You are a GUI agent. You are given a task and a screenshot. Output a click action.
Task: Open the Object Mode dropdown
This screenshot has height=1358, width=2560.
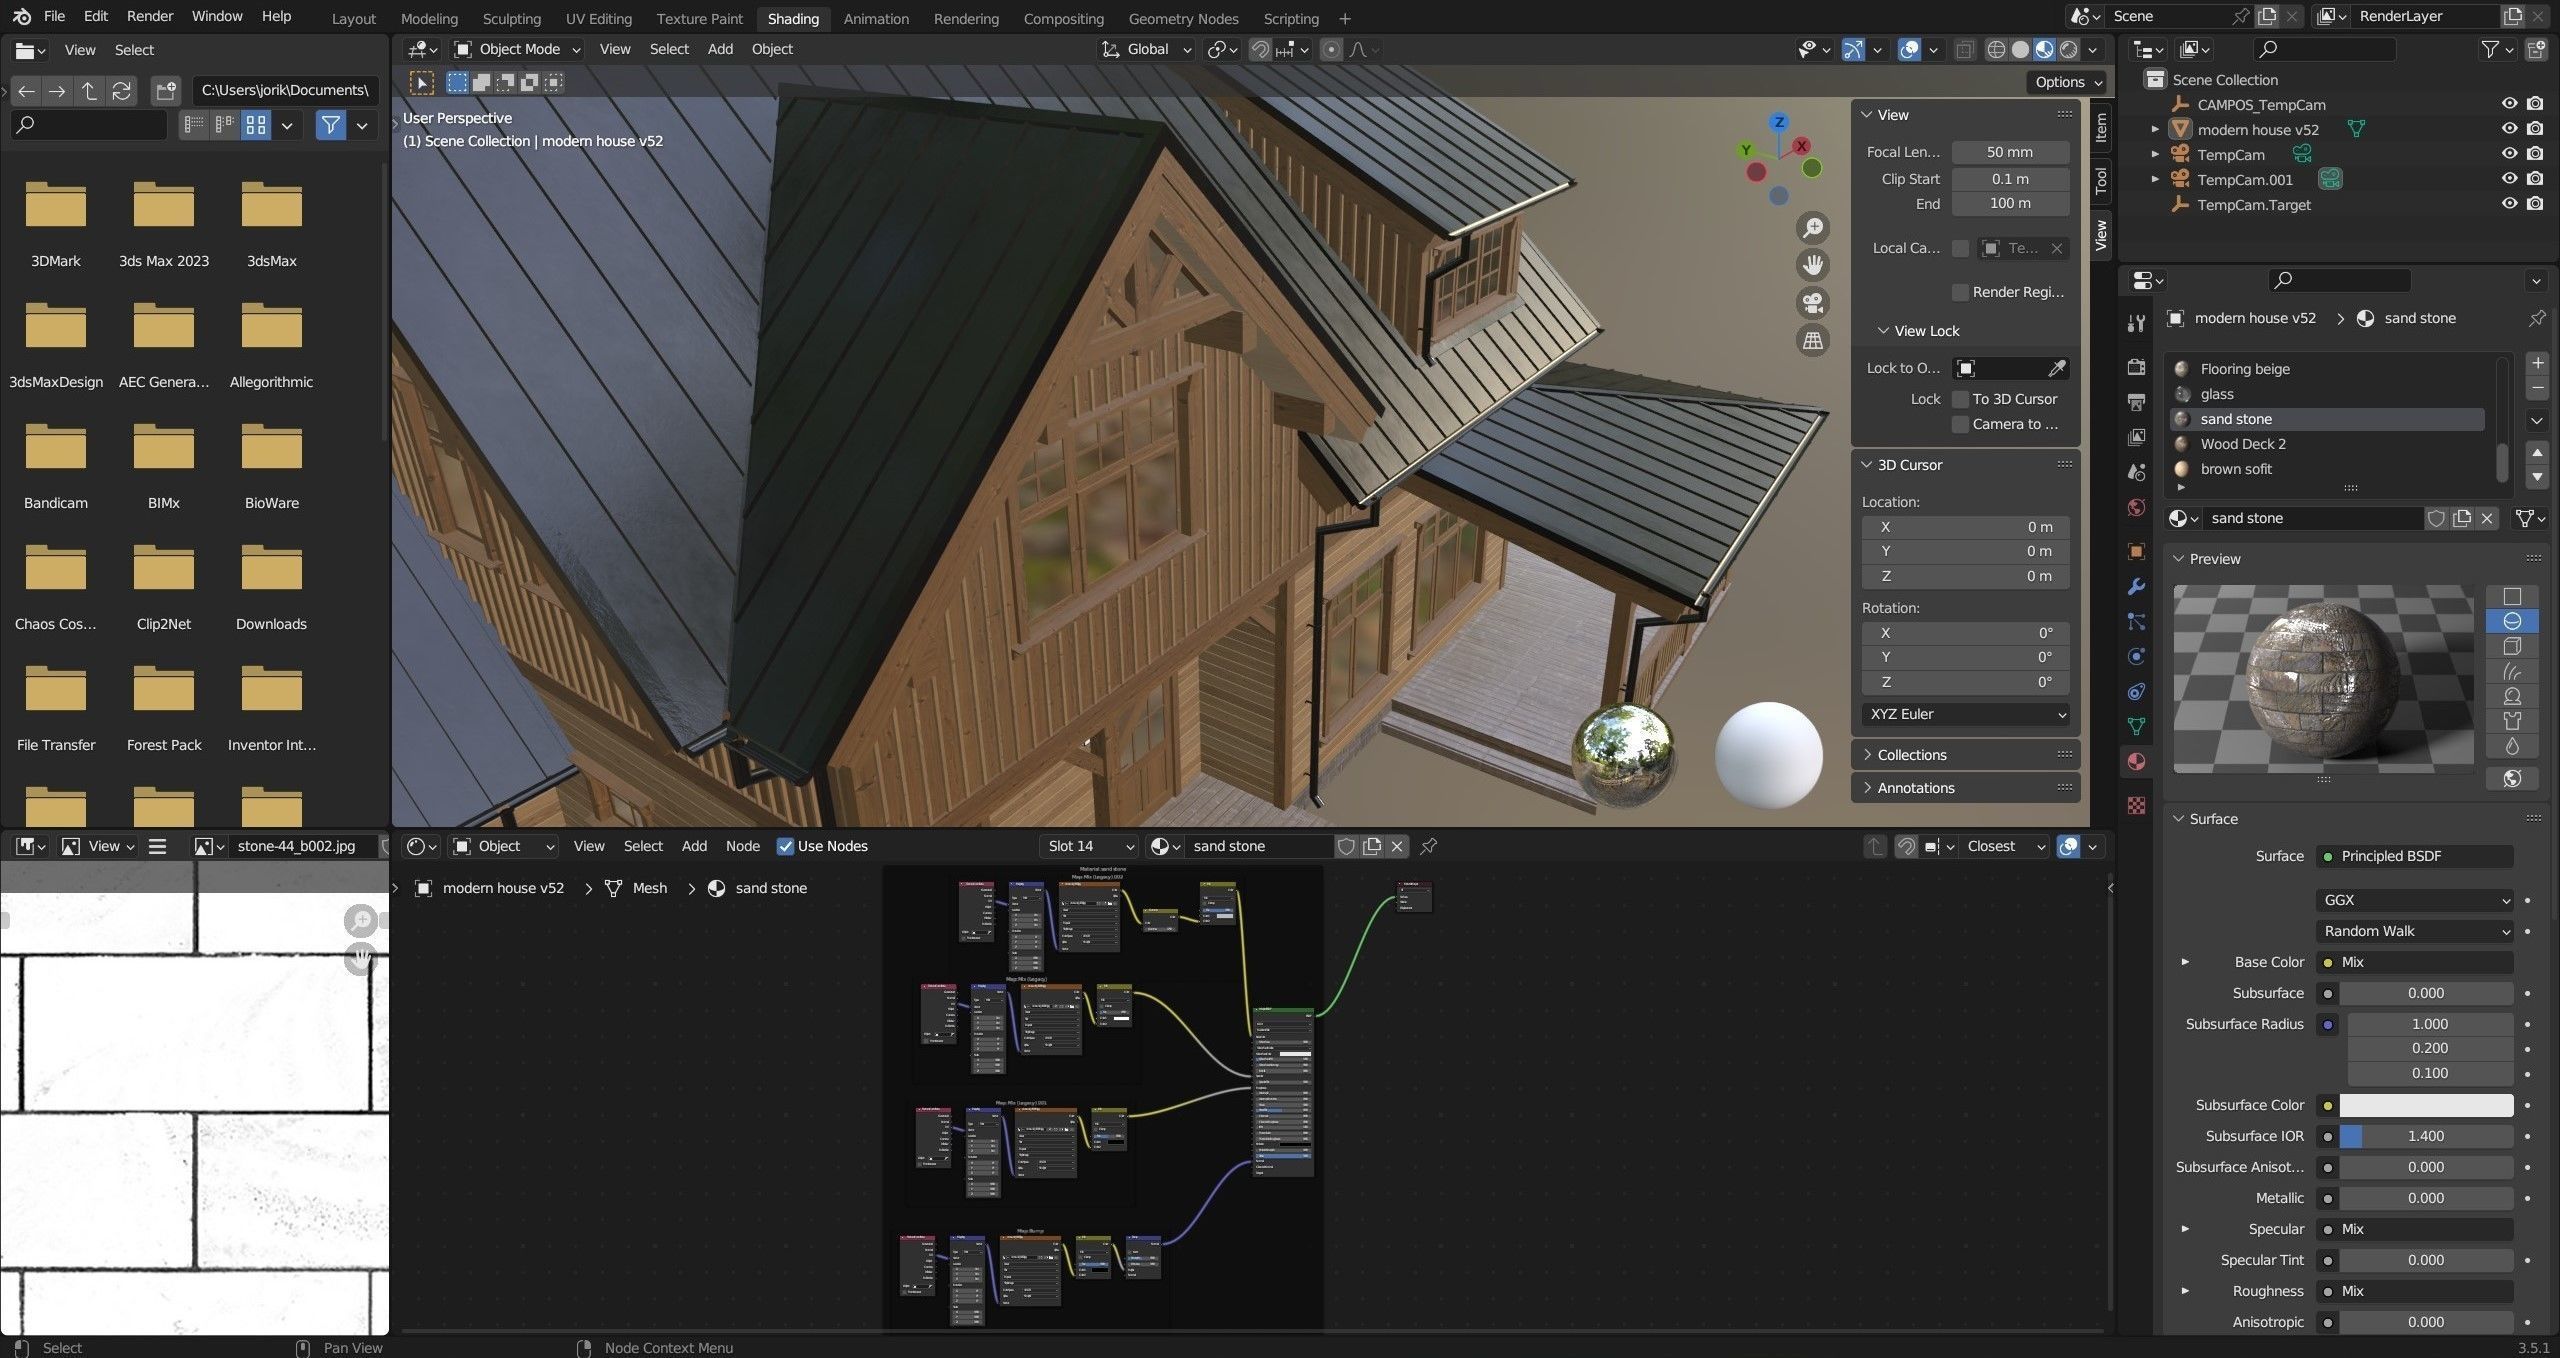[x=517, y=49]
